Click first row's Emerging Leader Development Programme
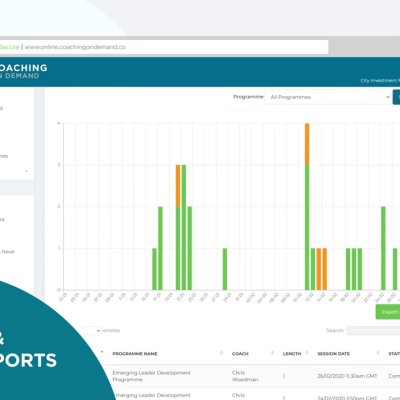Viewport: 400px width, 400px height. tap(151, 376)
